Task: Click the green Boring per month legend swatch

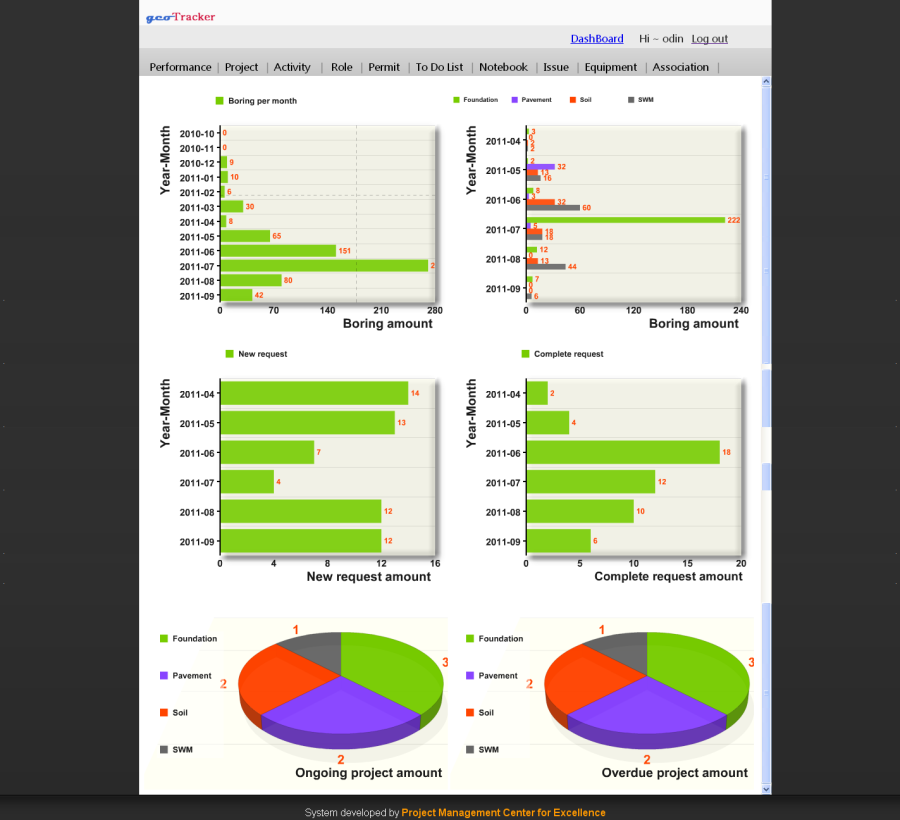Action: point(219,101)
